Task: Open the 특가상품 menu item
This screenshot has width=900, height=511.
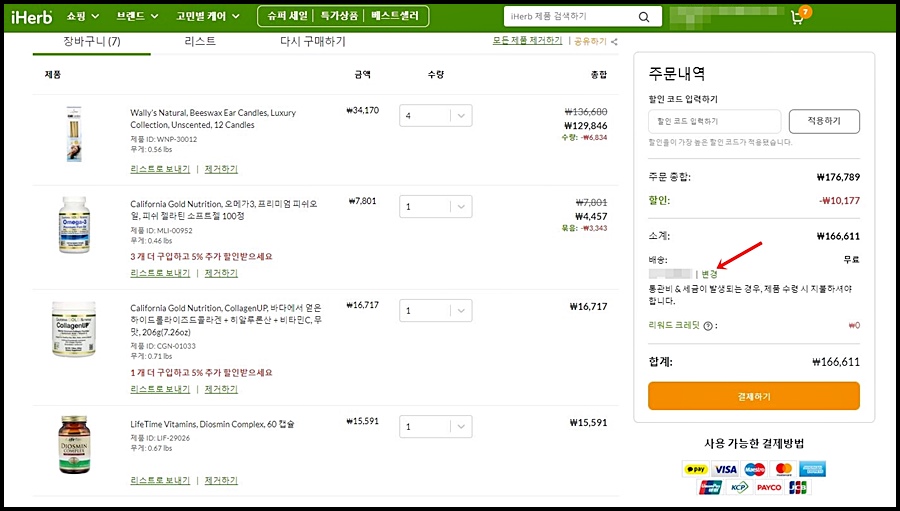Action: [x=339, y=16]
